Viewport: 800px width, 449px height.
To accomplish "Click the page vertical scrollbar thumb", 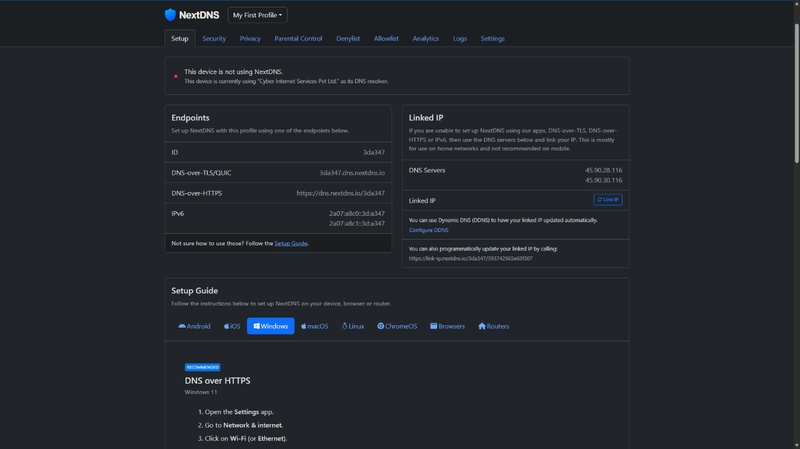I will click(796, 94).
